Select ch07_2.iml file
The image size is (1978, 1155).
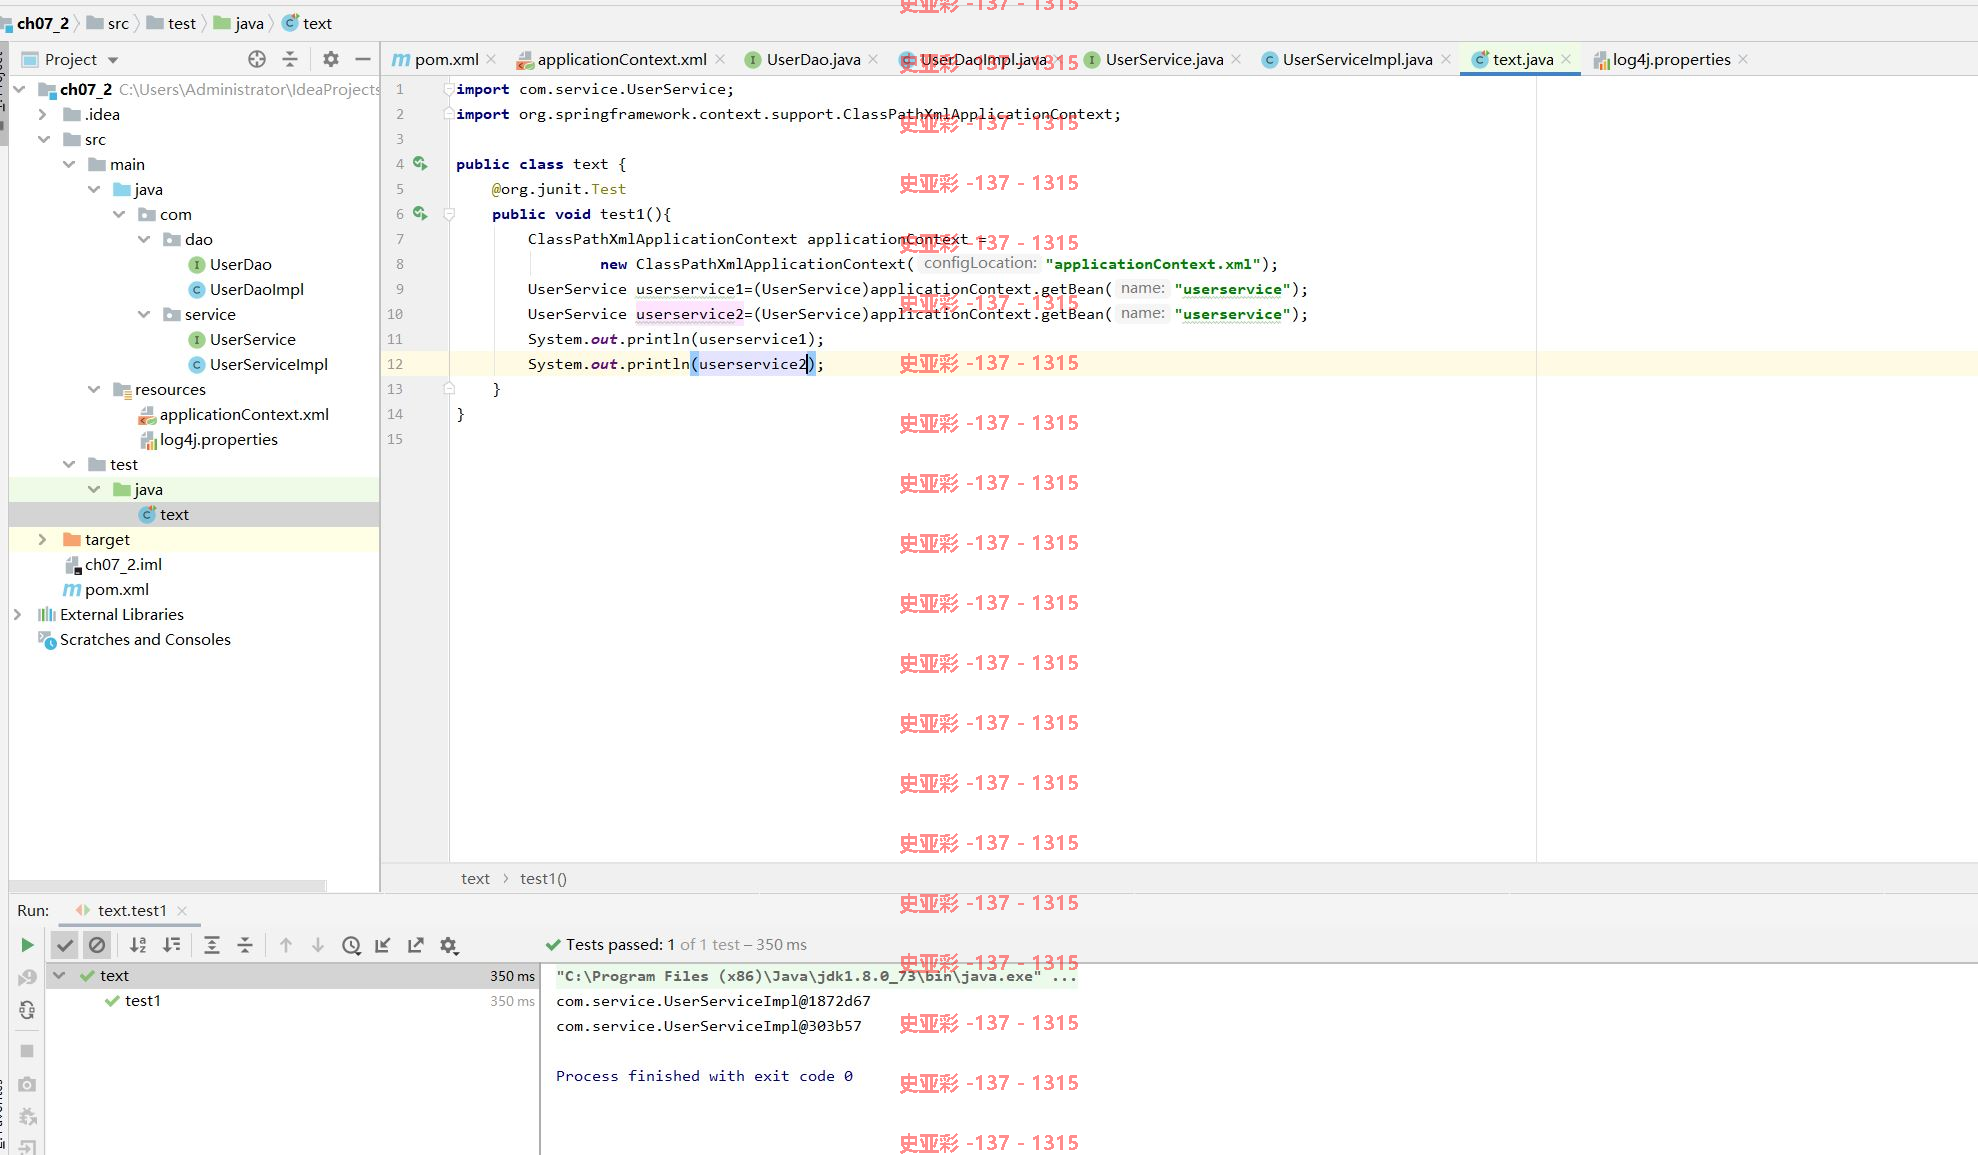pyautogui.click(x=123, y=564)
